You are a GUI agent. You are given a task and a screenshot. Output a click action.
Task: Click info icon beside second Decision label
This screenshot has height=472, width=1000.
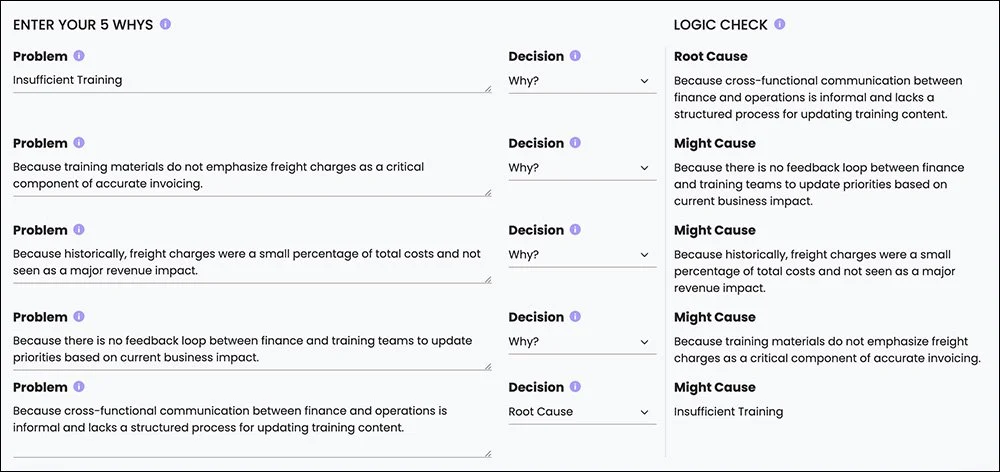pyautogui.click(x=576, y=143)
